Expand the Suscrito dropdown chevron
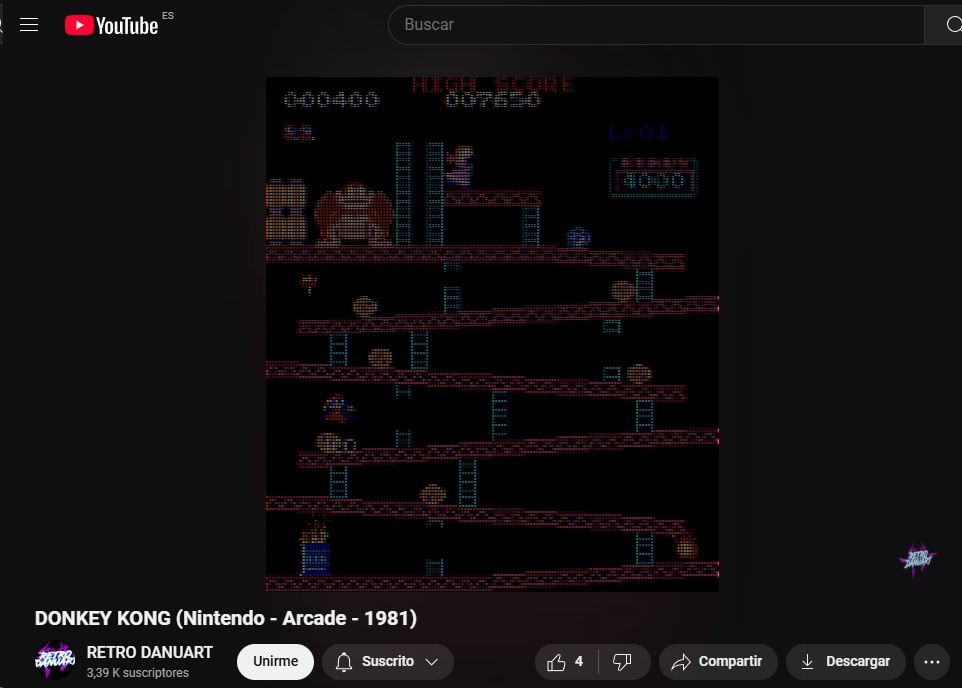 432,662
